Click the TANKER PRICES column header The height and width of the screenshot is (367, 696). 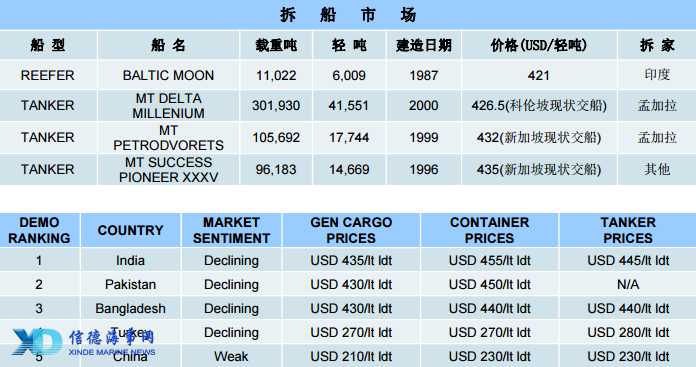628,230
